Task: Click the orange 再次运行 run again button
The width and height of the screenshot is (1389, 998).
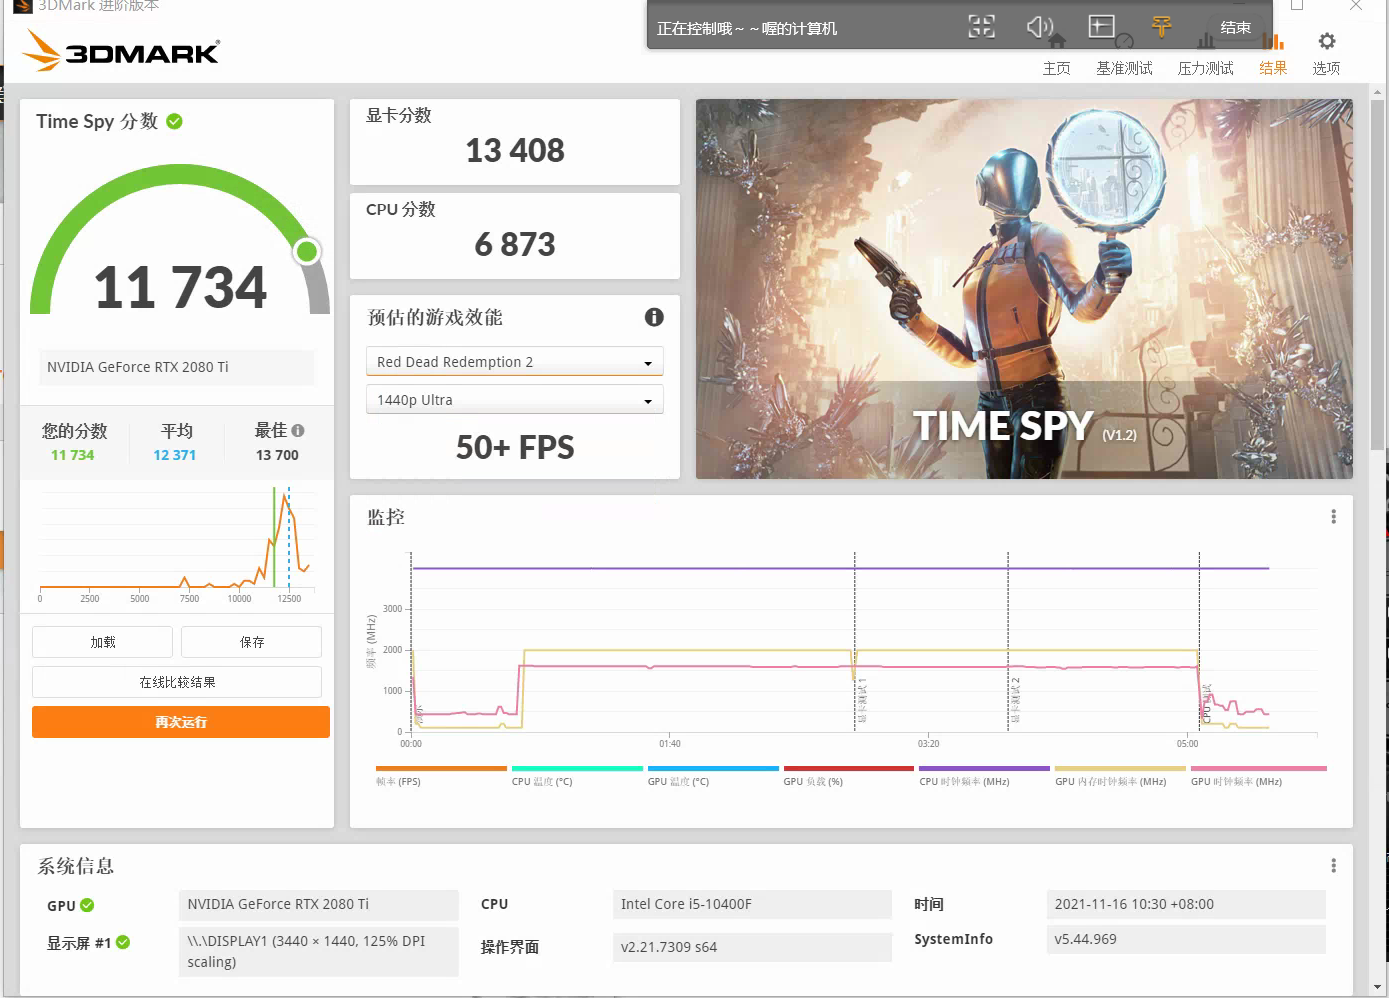Action: tap(181, 722)
